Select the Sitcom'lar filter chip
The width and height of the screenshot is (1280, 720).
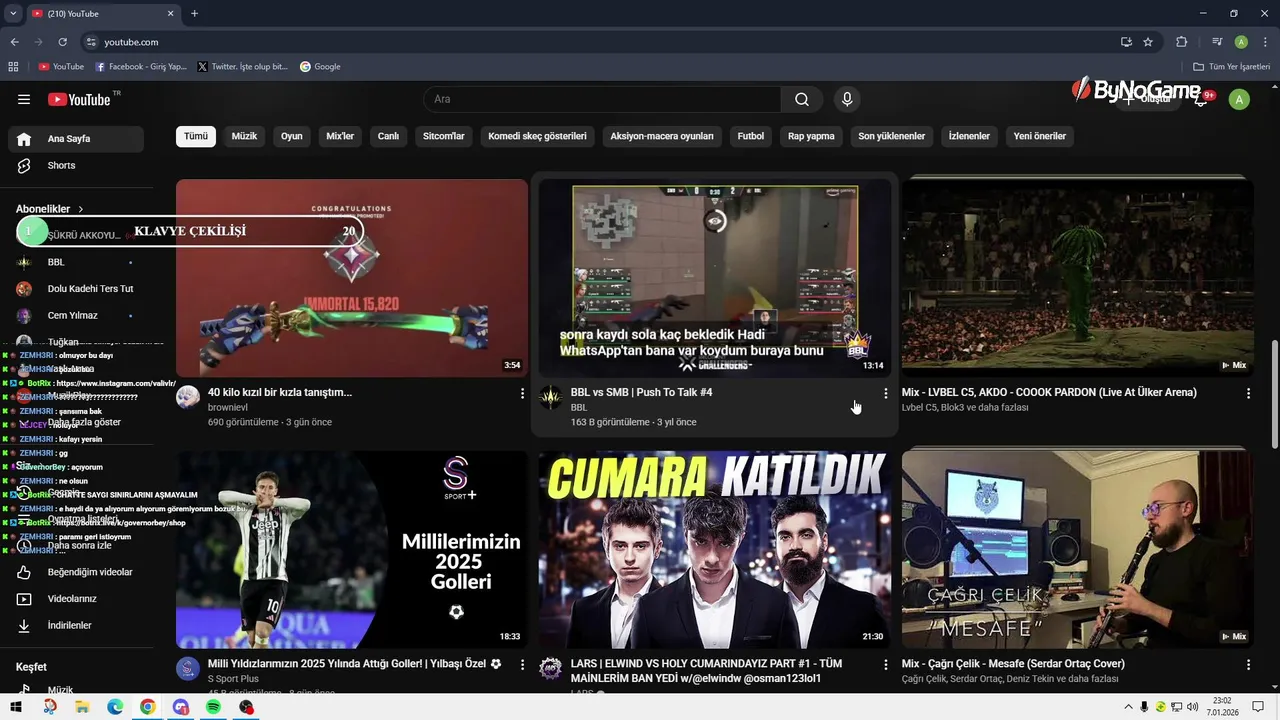click(x=444, y=136)
